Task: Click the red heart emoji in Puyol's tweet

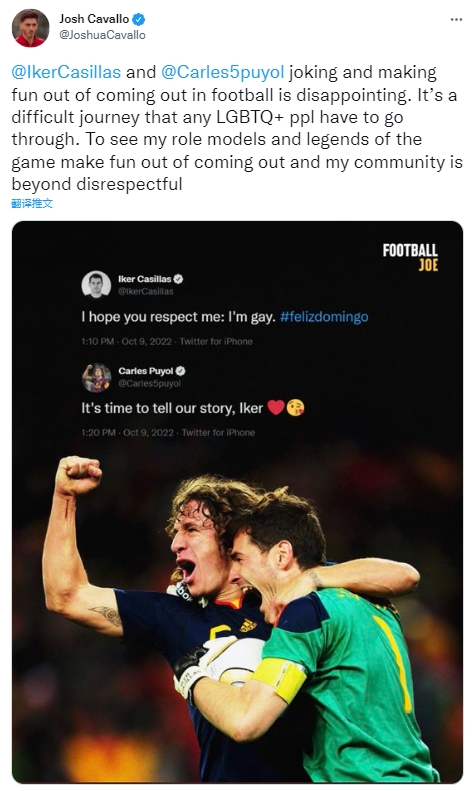Action: click(276, 408)
